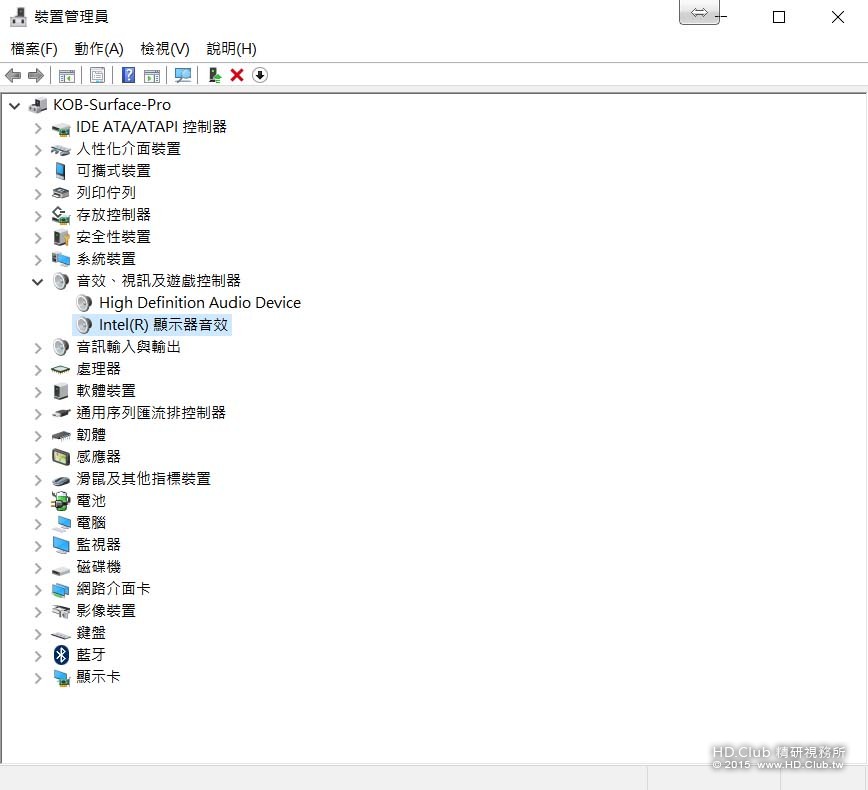This screenshot has height=790, width=868.
Task: Click Scan for hardware changes monitor icon
Action: click(x=183, y=75)
